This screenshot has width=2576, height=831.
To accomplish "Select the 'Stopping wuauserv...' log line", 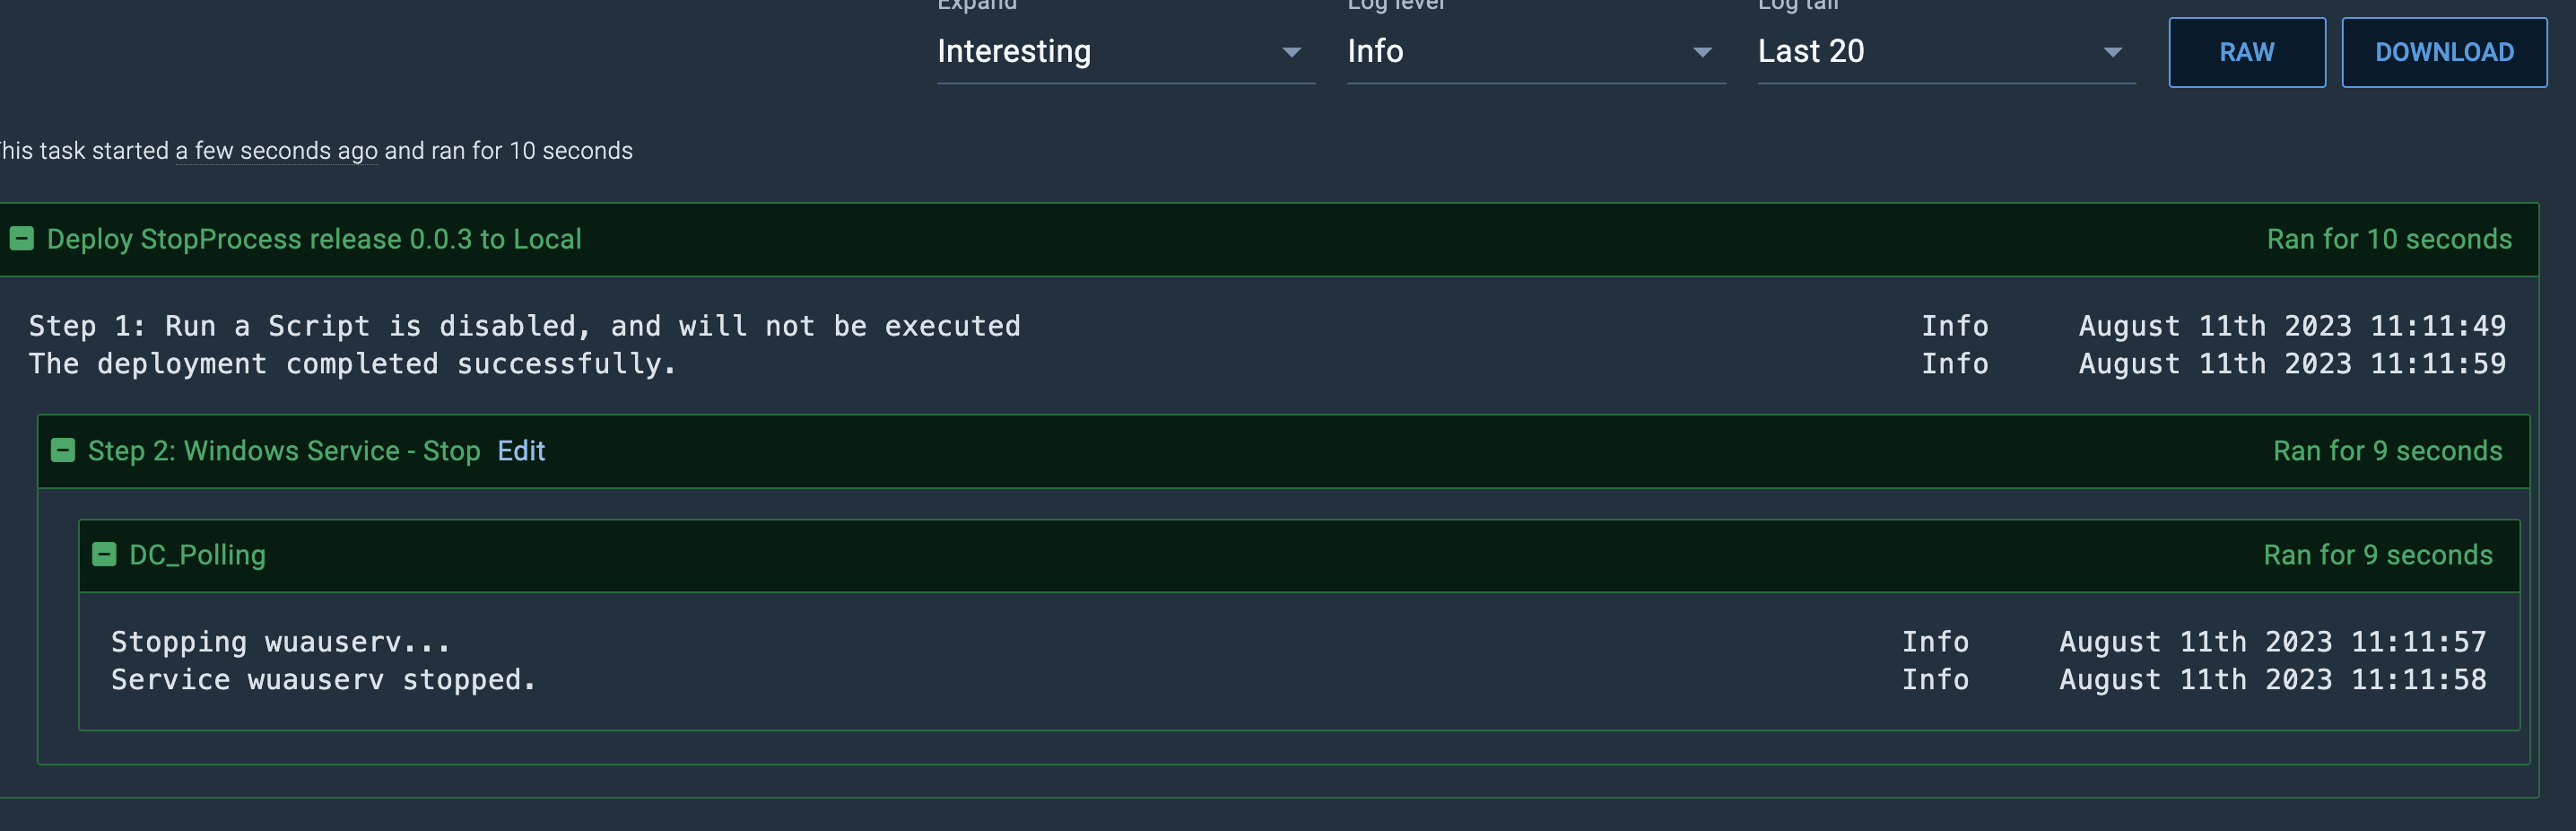I will 280,641.
